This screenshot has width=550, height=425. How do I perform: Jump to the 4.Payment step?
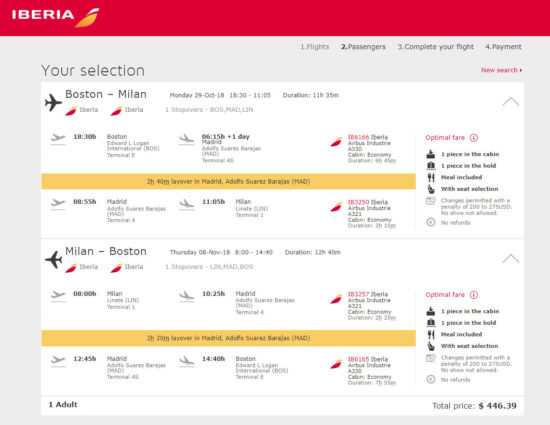[x=503, y=47]
